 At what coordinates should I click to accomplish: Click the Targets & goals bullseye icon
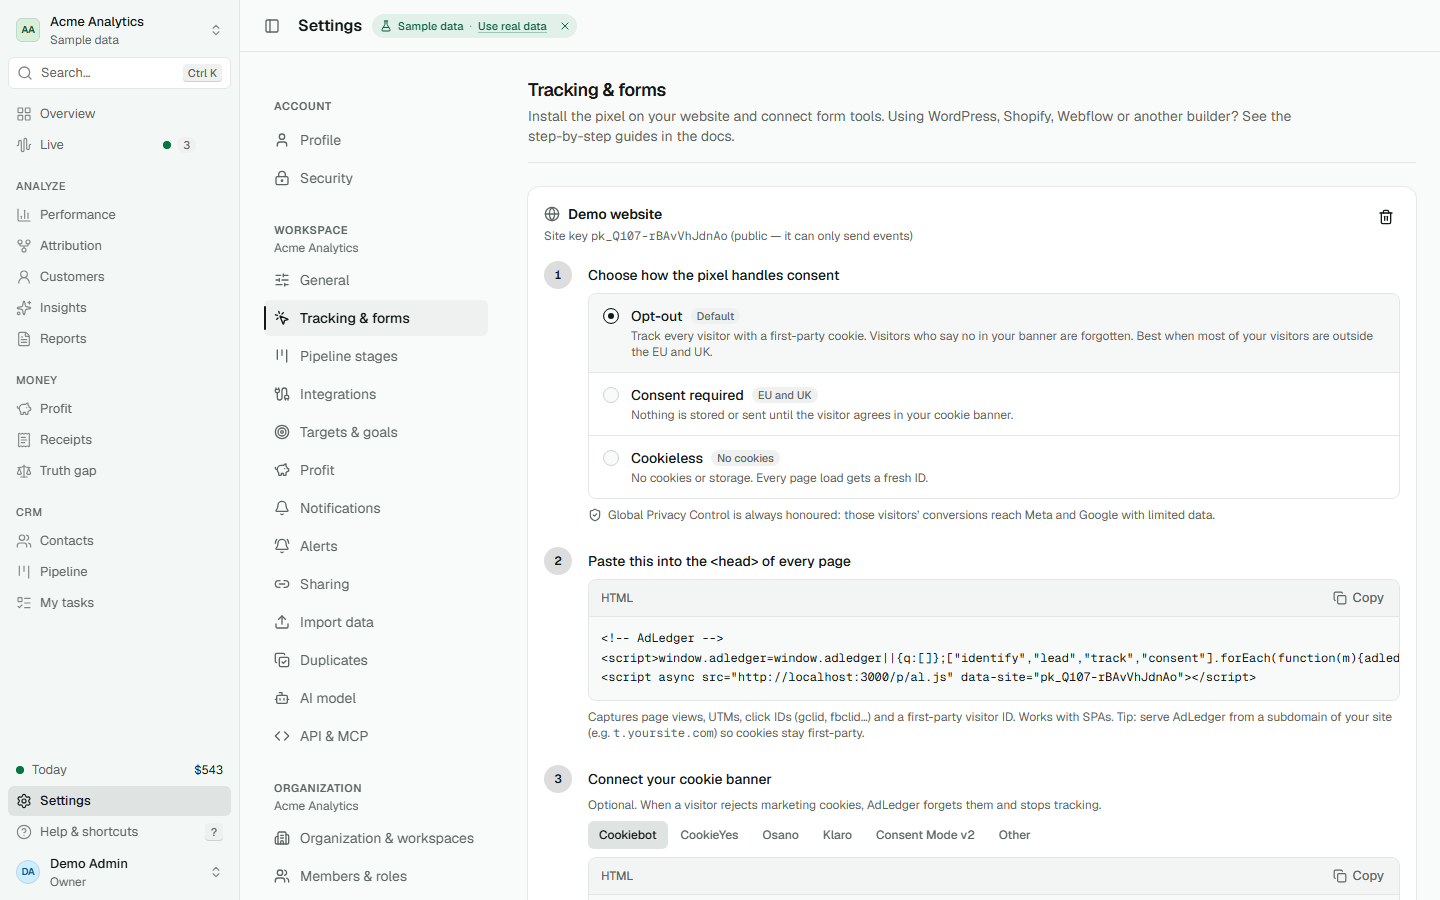click(282, 432)
